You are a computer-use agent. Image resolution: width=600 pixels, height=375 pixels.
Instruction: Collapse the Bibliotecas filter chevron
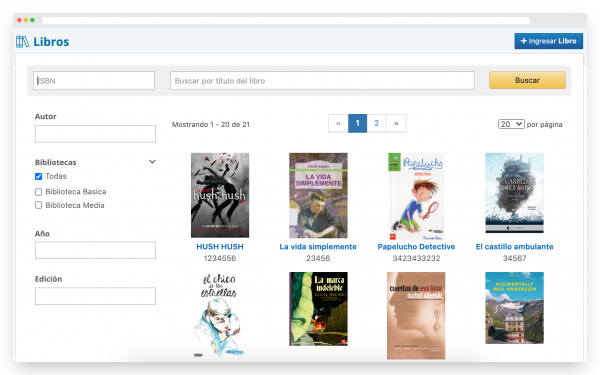[152, 162]
